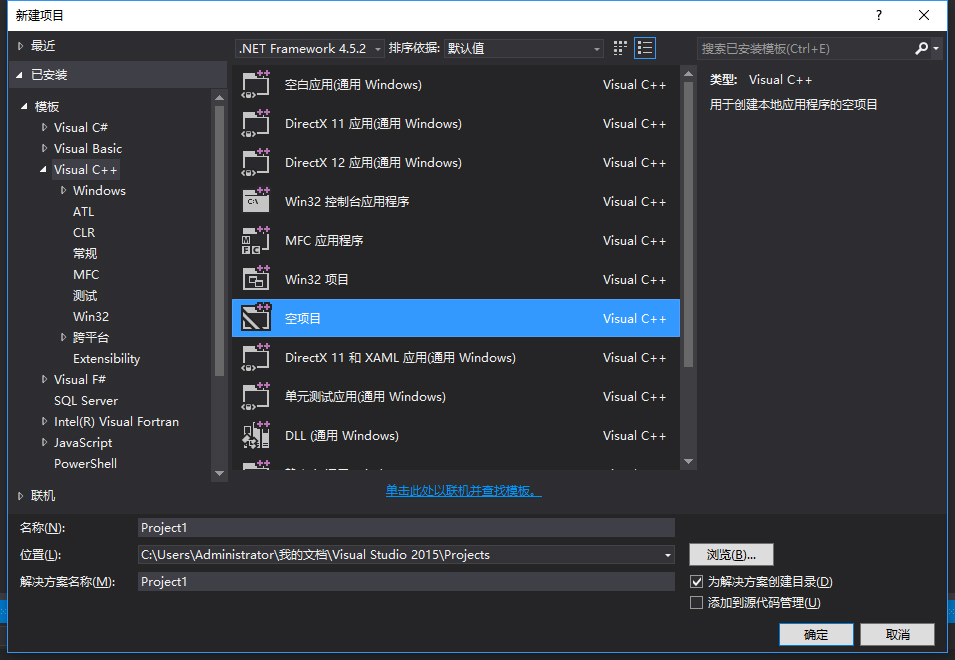Select Extensibility in the tree

[107, 359]
